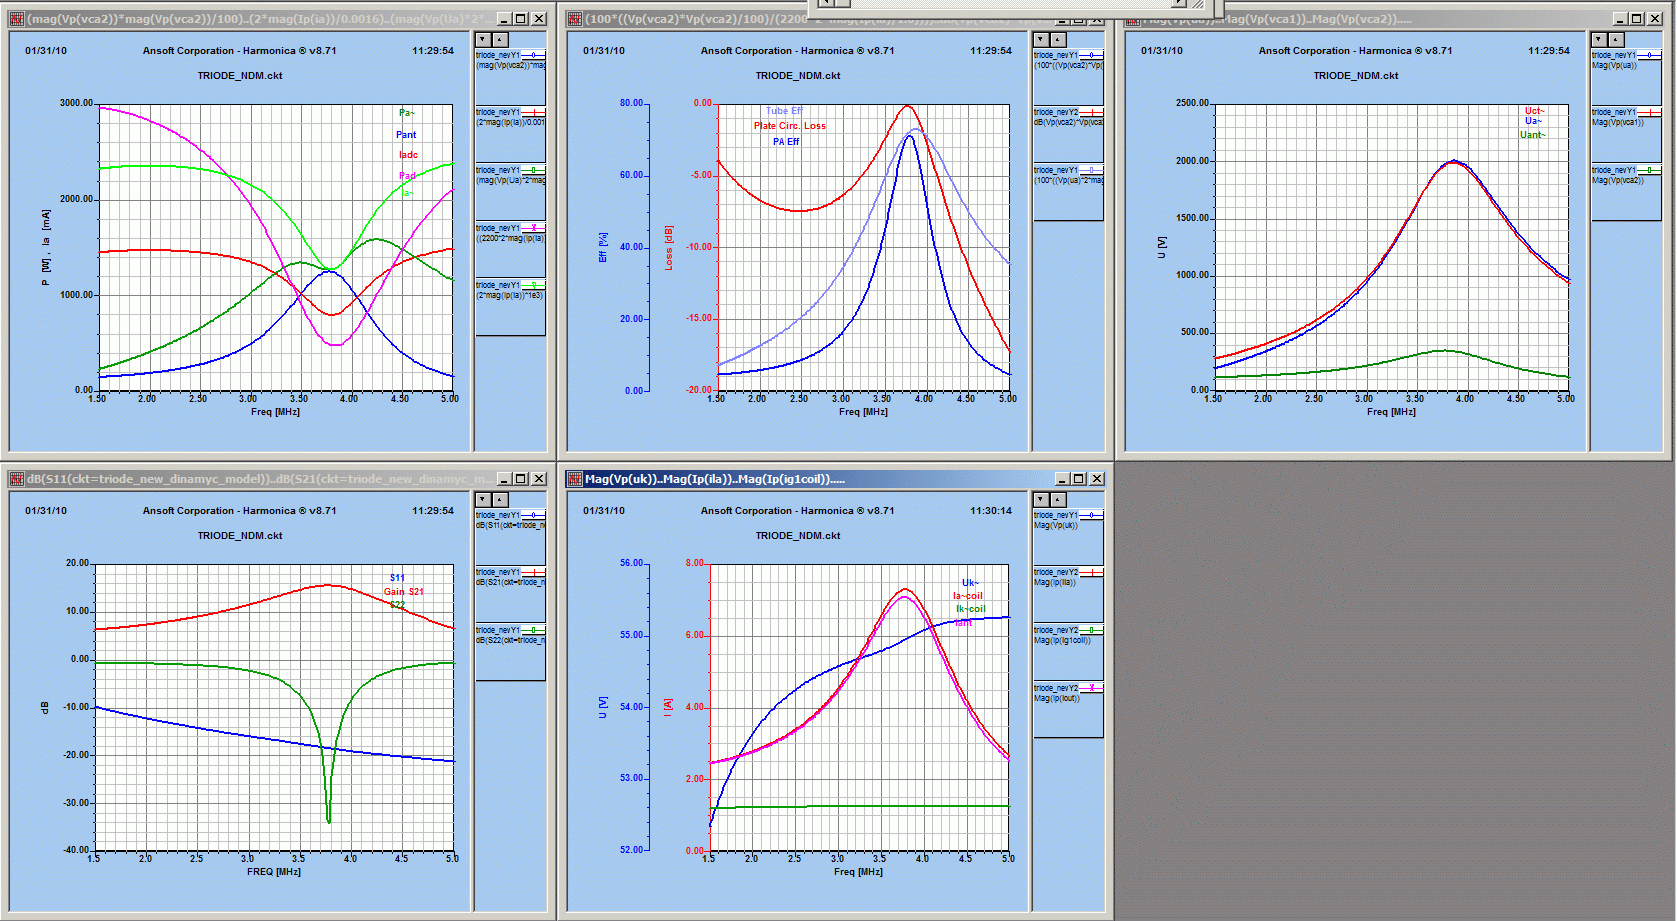
Task: Maximize the power plot window
Action: [521, 19]
